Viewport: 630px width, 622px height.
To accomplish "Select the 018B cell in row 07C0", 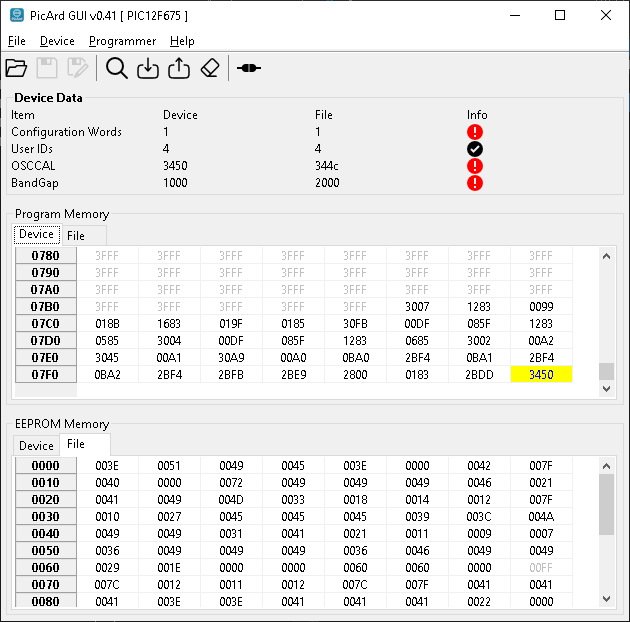I will point(107,323).
